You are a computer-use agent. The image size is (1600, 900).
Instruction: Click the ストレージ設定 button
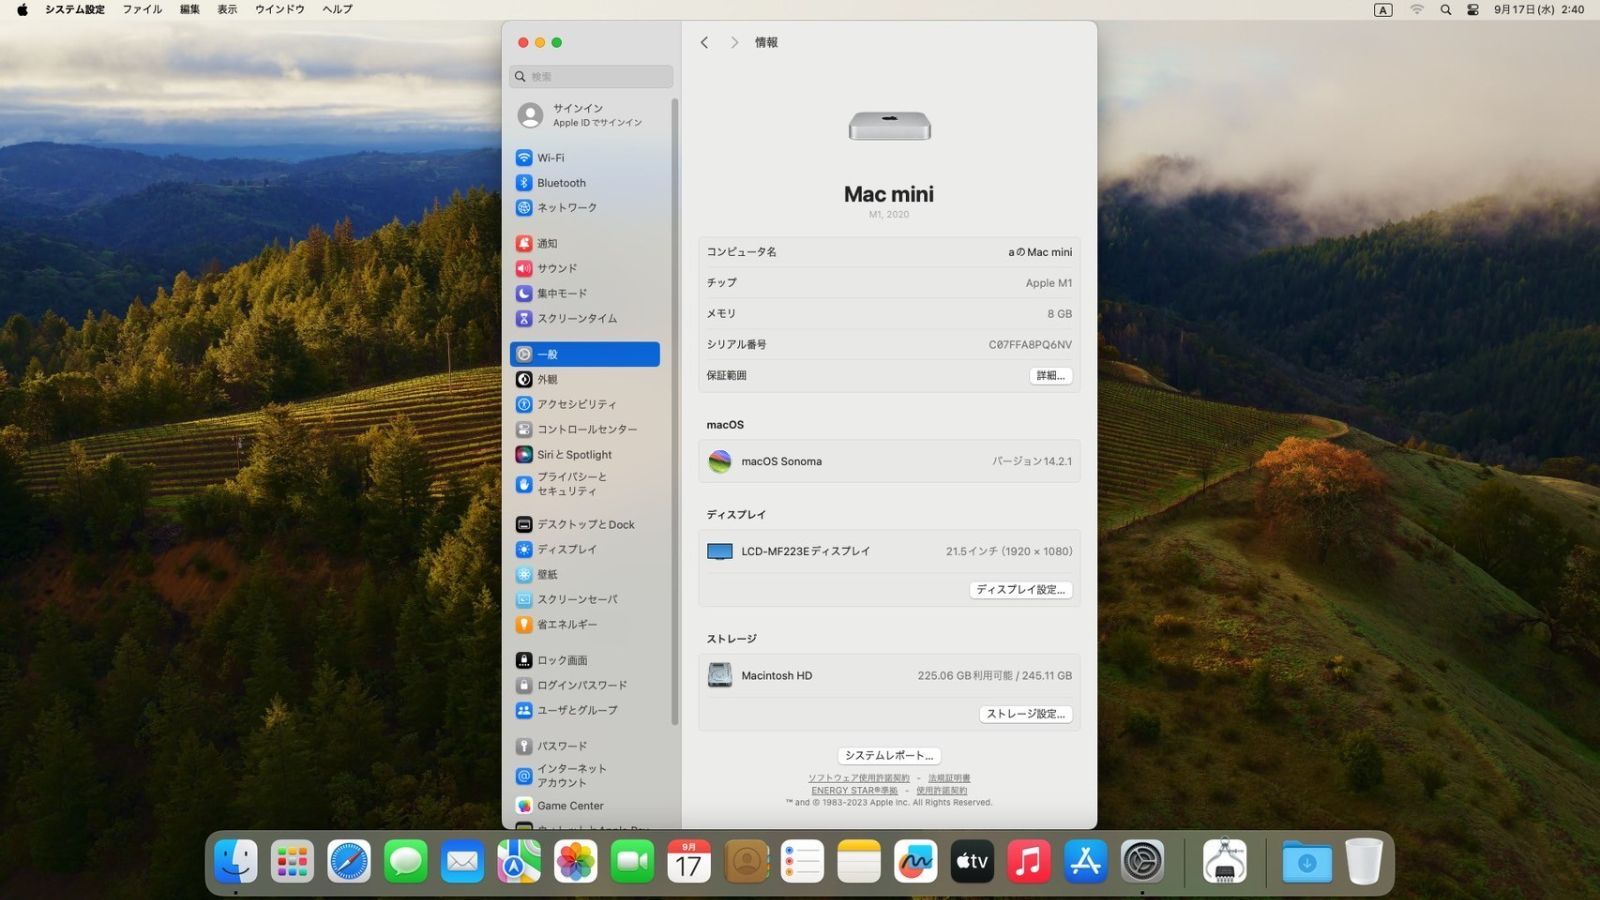1025,714
